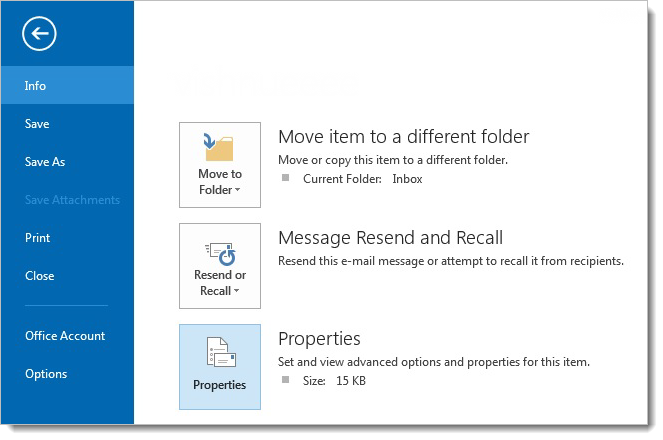
Task: Click 'Move or copy this item' description
Action: click(393, 160)
